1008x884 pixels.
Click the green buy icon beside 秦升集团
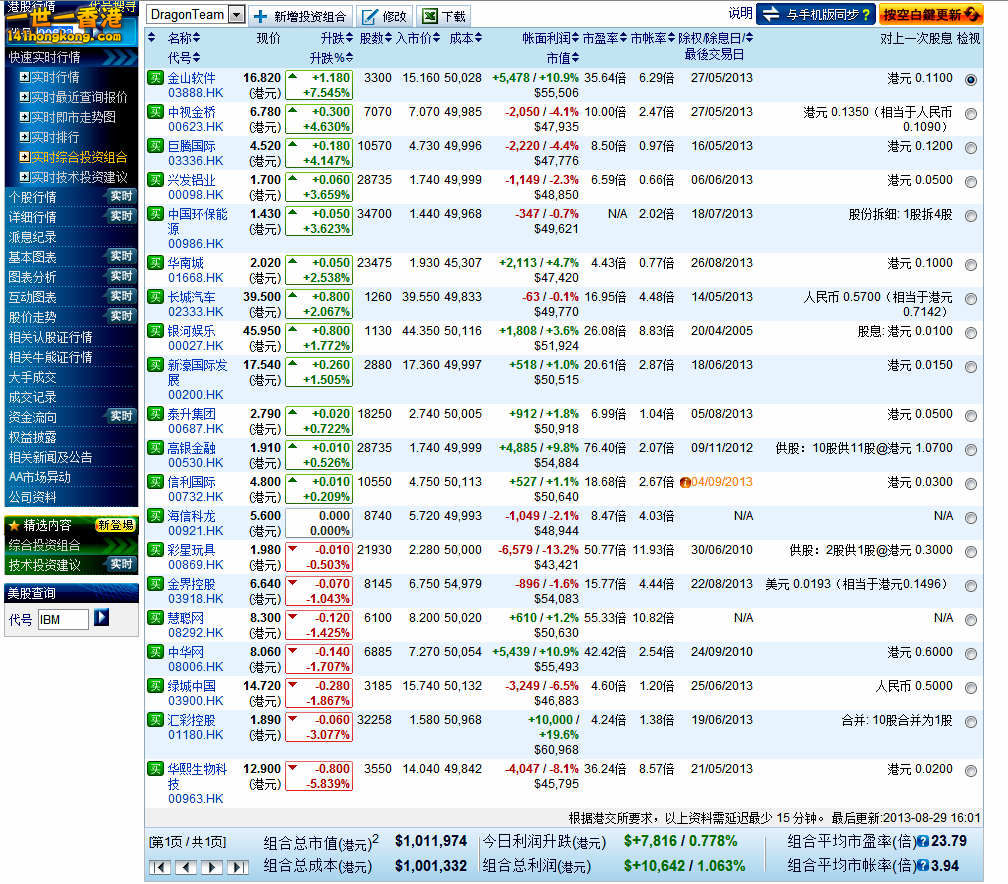click(x=155, y=413)
